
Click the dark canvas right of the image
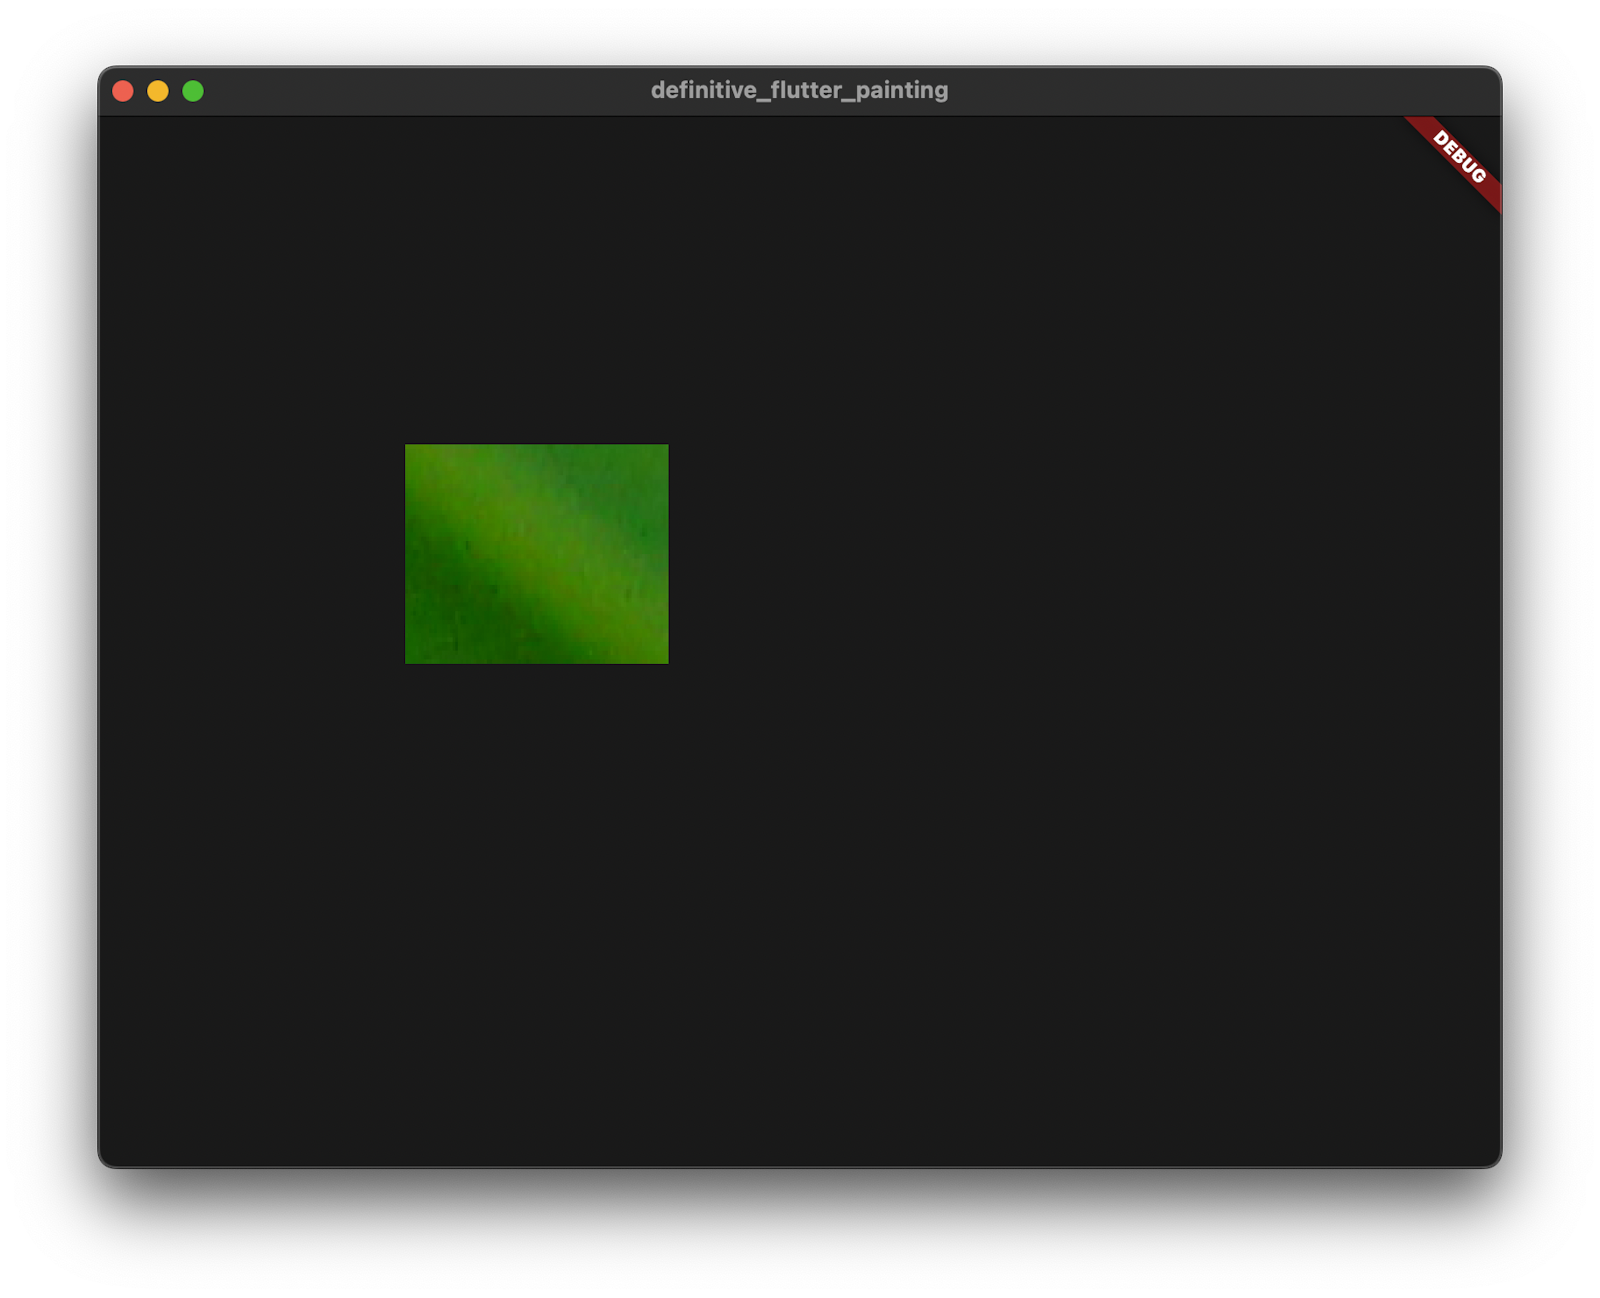(x=900, y=554)
